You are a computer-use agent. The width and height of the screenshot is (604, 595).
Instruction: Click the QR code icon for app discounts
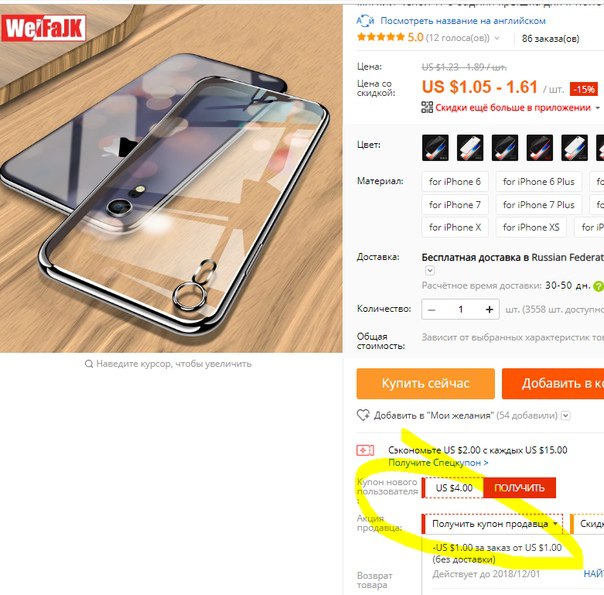(427, 107)
